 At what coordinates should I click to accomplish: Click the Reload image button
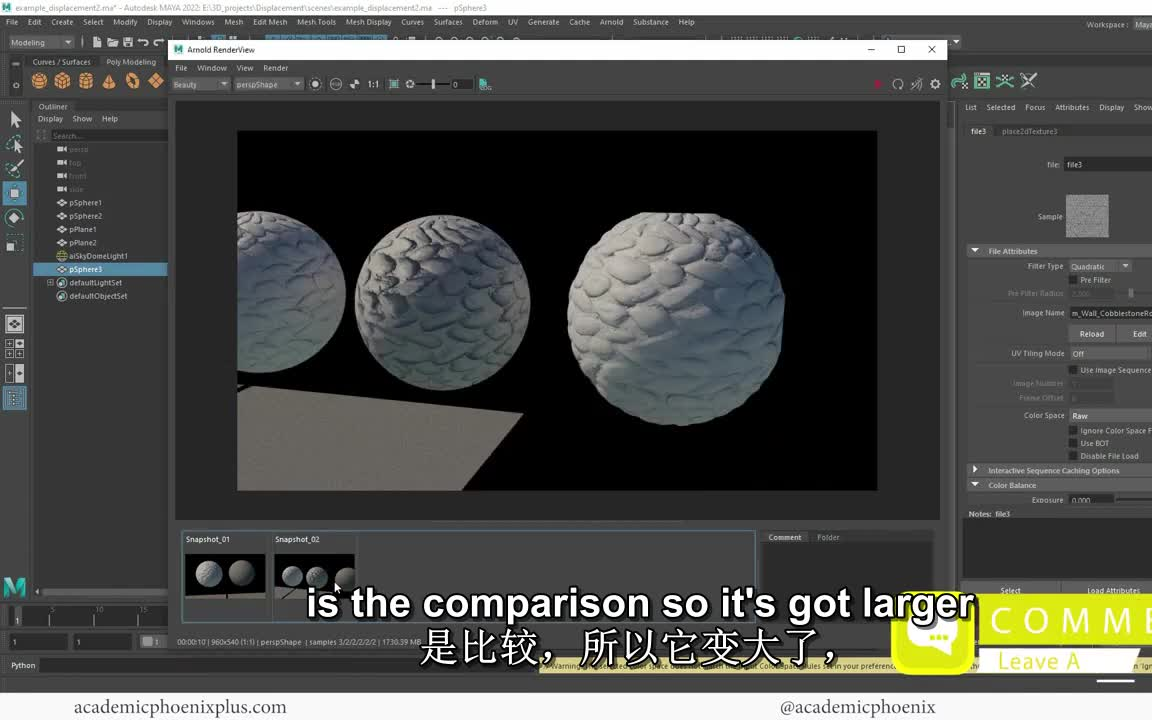pos(1092,334)
